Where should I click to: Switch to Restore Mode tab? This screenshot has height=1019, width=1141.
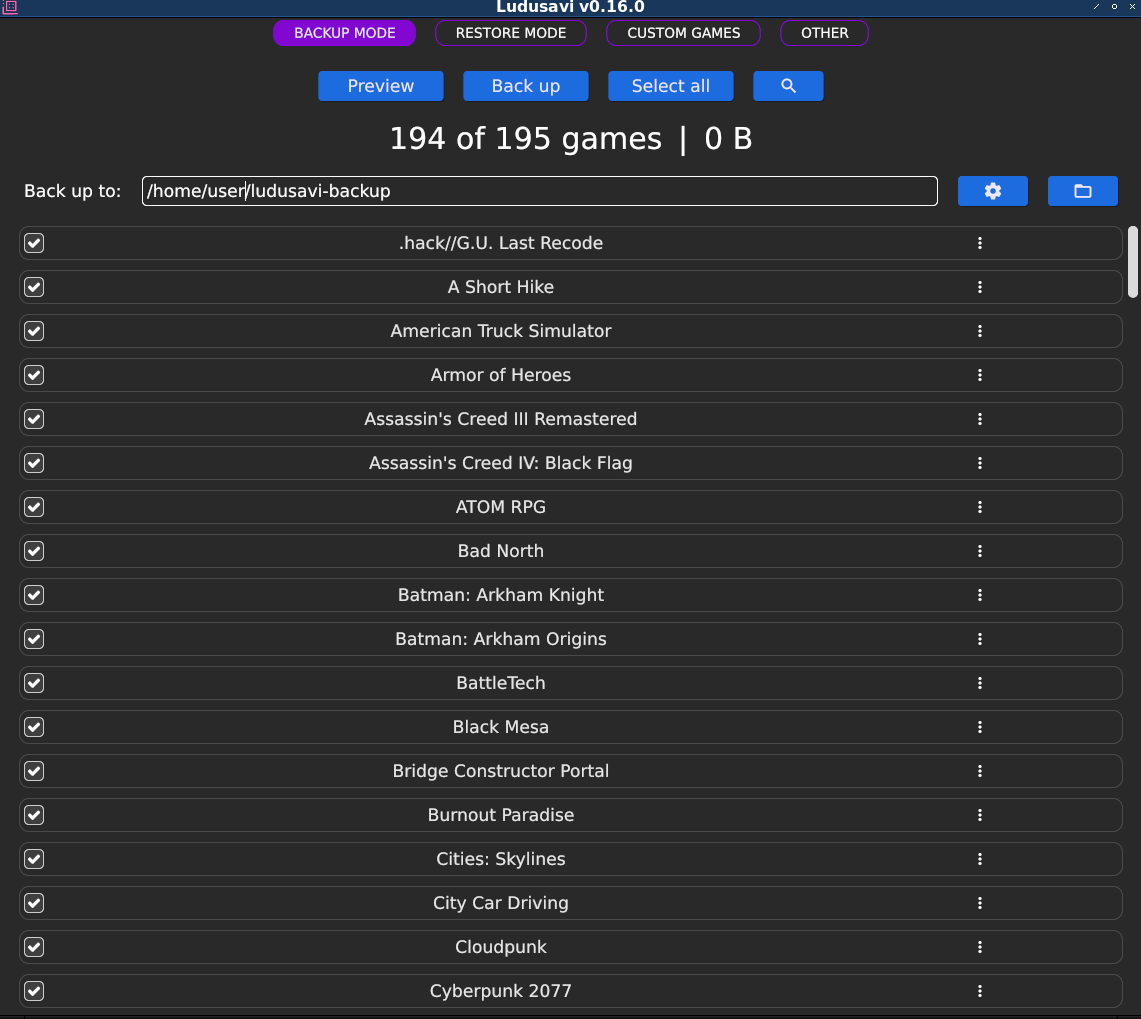(511, 33)
